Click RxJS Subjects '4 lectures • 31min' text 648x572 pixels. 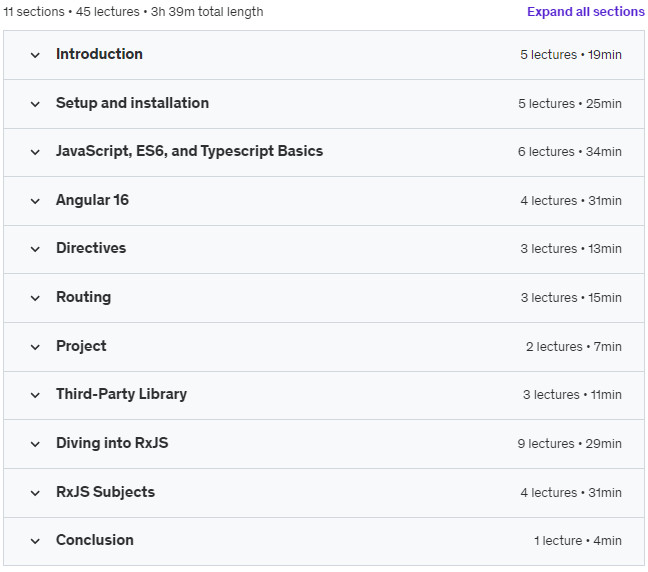(x=571, y=493)
